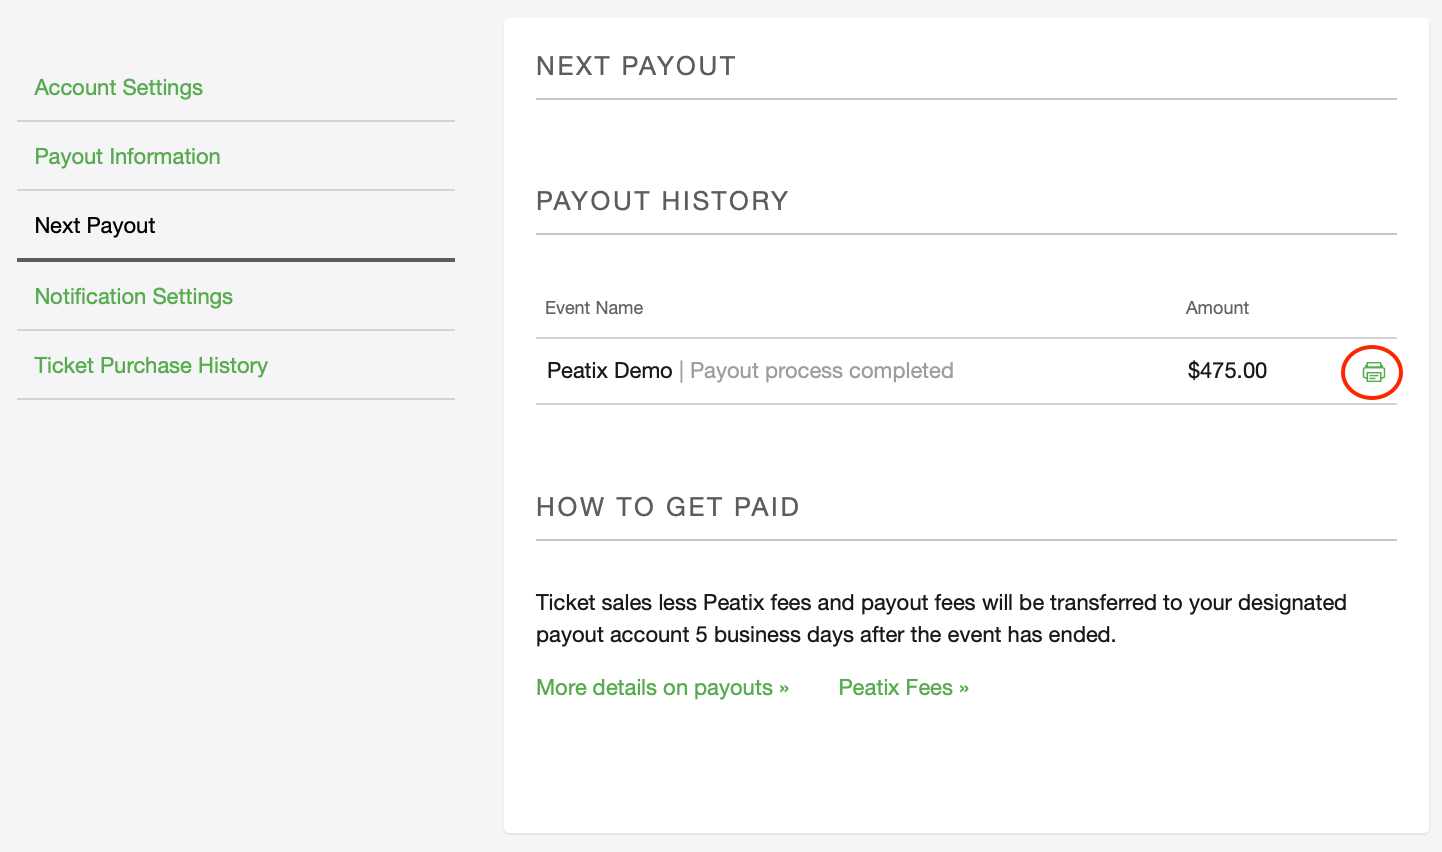The image size is (1442, 852).
Task: Select the Peatix Demo payout row
Action: coord(900,370)
